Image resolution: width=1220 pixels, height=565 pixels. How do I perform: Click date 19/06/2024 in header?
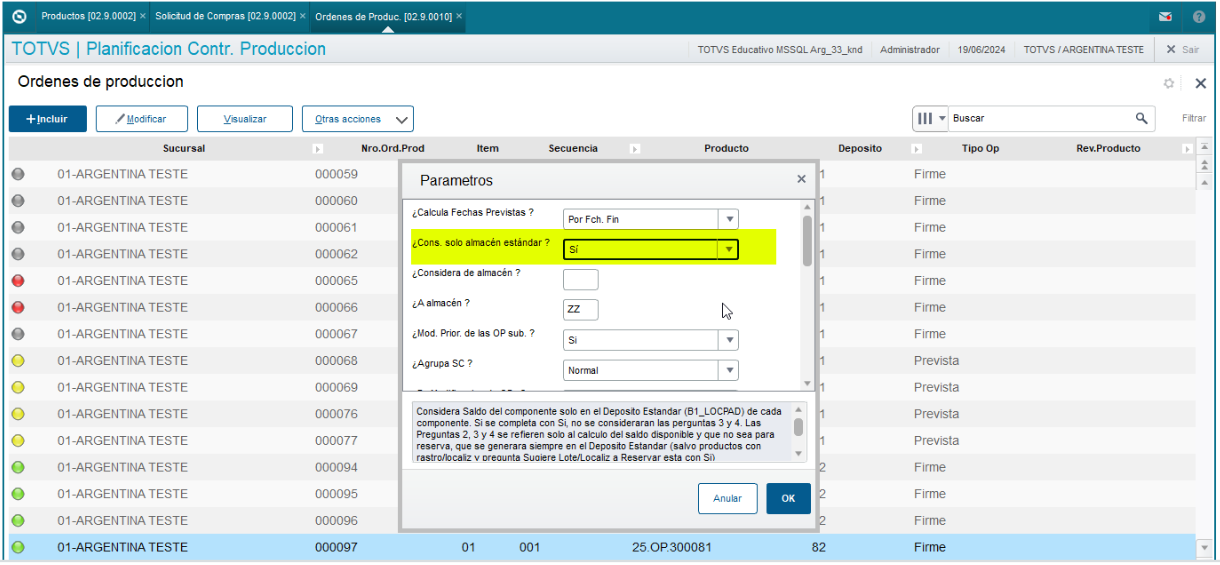pyautogui.click(x=981, y=49)
